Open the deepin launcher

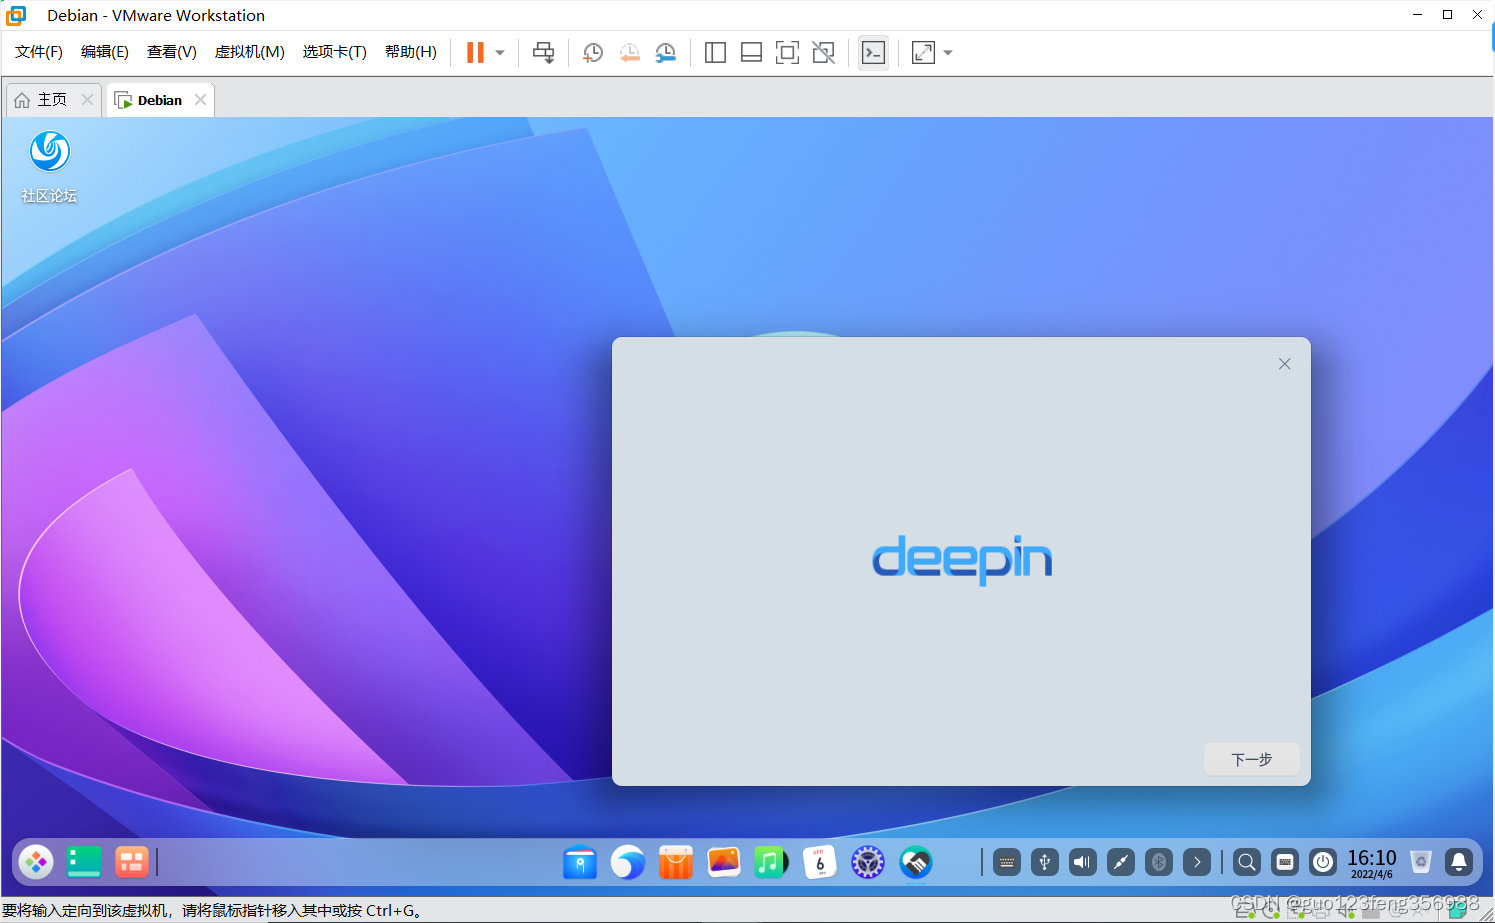36,862
